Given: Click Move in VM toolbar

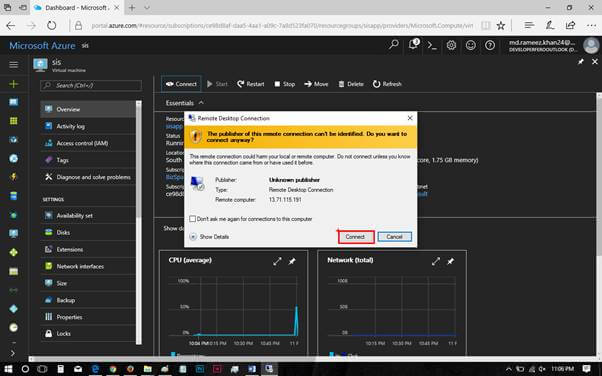Looking at the screenshot, I should (x=316, y=84).
